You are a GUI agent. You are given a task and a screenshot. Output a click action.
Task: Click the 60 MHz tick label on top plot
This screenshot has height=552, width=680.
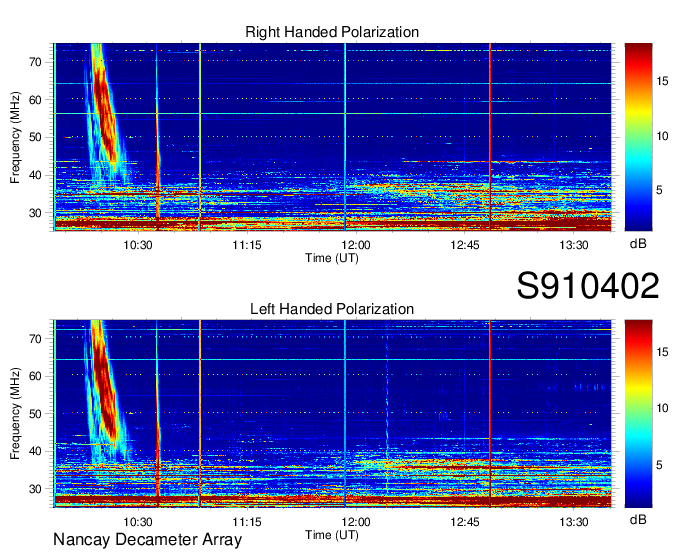pyautogui.click(x=35, y=100)
